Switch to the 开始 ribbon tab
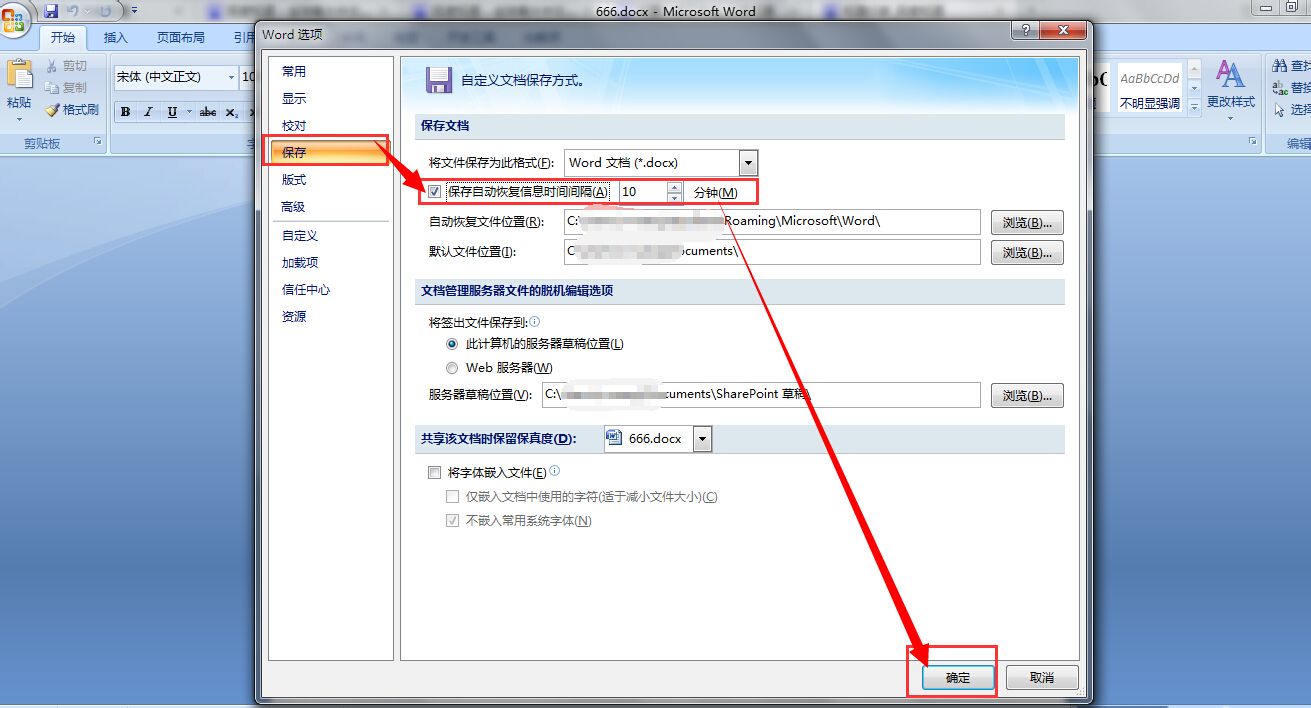This screenshot has width=1311, height=708. (63, 38)
